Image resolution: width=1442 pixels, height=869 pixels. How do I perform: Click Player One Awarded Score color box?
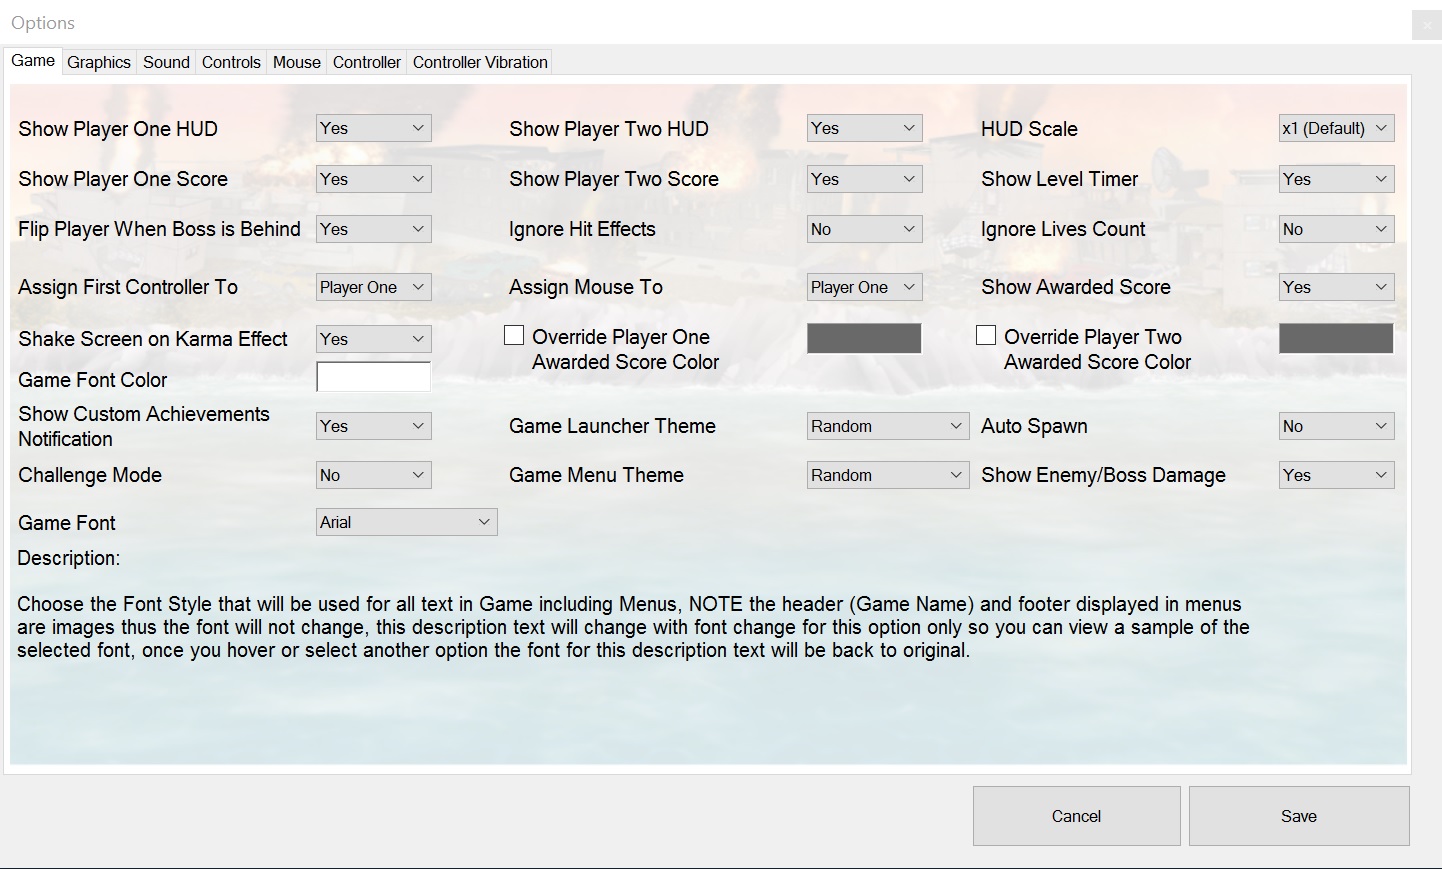864,338
